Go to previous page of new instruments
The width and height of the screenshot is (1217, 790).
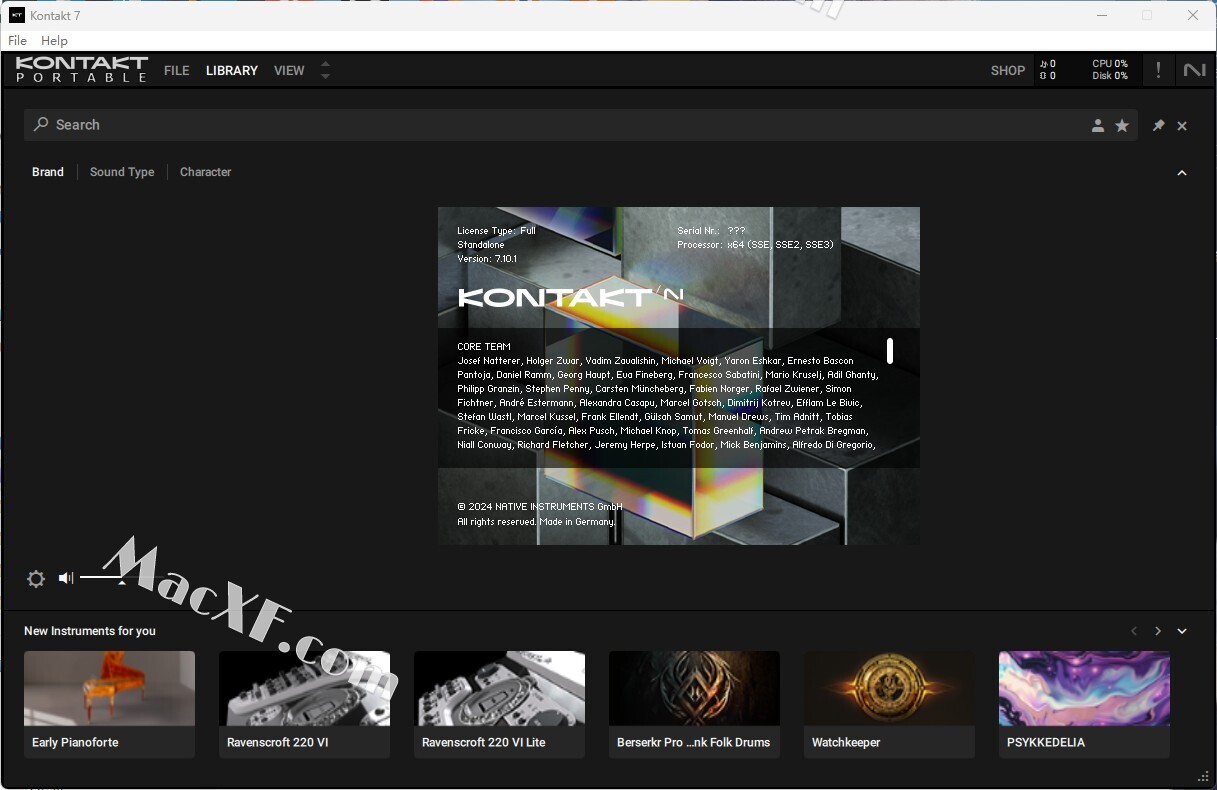(x=1134, y=631)
